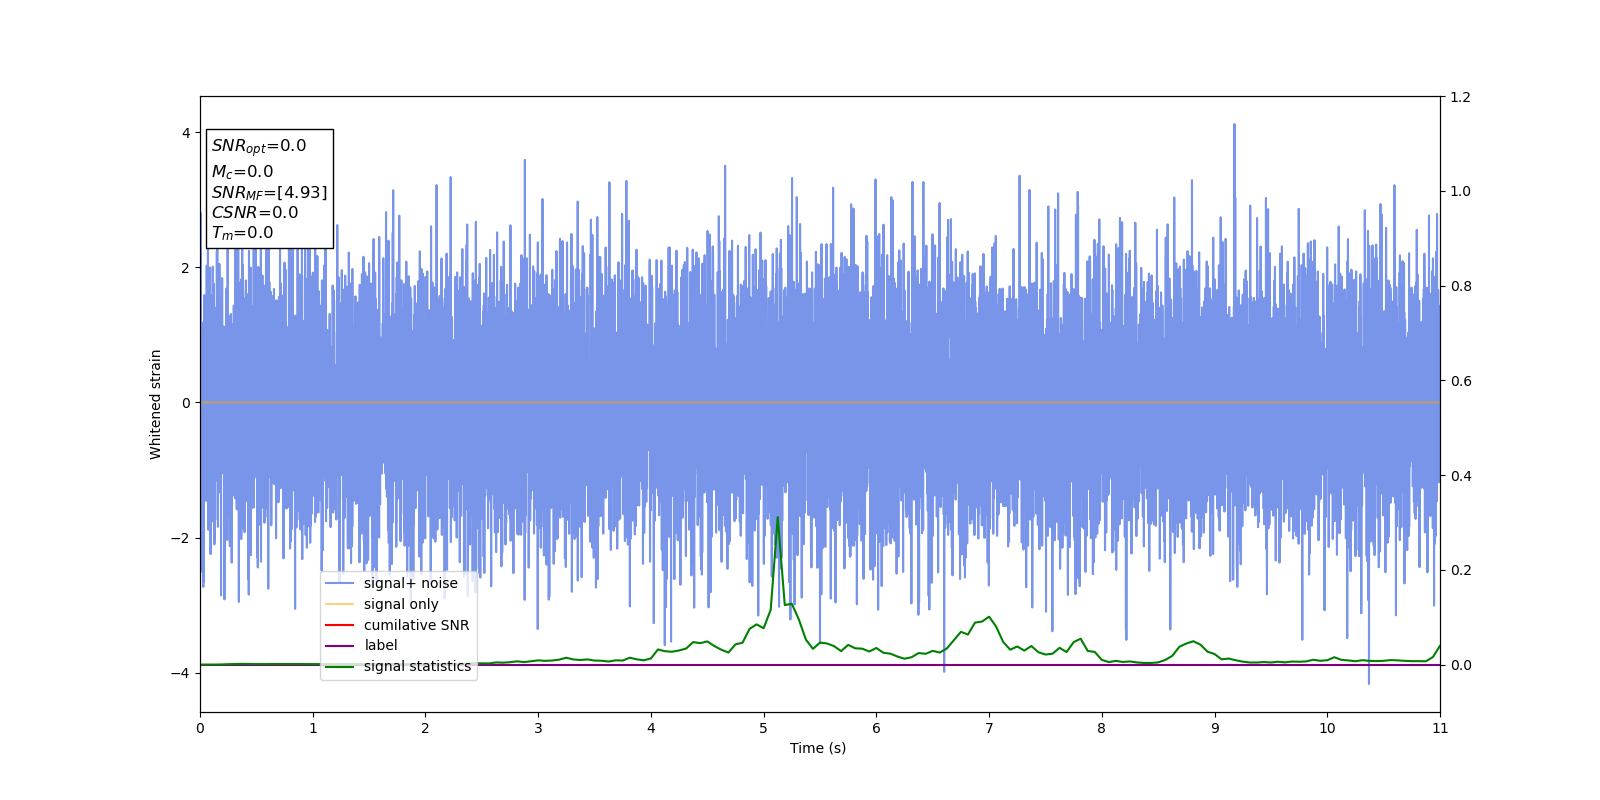Viewport: 1600px width, 800px height.
Task: Click the Mc=0.0 annotation text
Action: [242, 172]
